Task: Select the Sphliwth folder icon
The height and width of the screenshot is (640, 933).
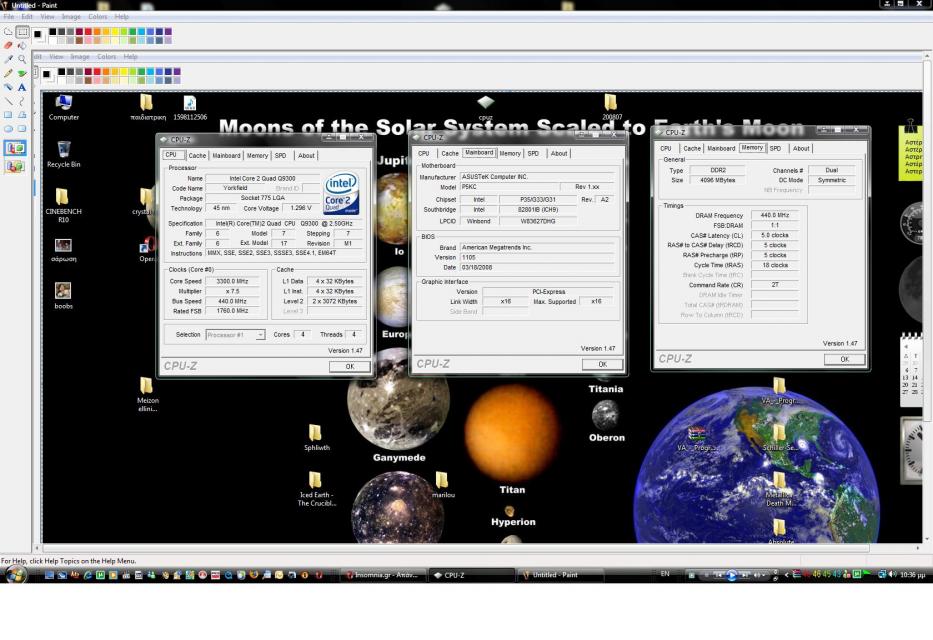Action: [x=316, y=438]
